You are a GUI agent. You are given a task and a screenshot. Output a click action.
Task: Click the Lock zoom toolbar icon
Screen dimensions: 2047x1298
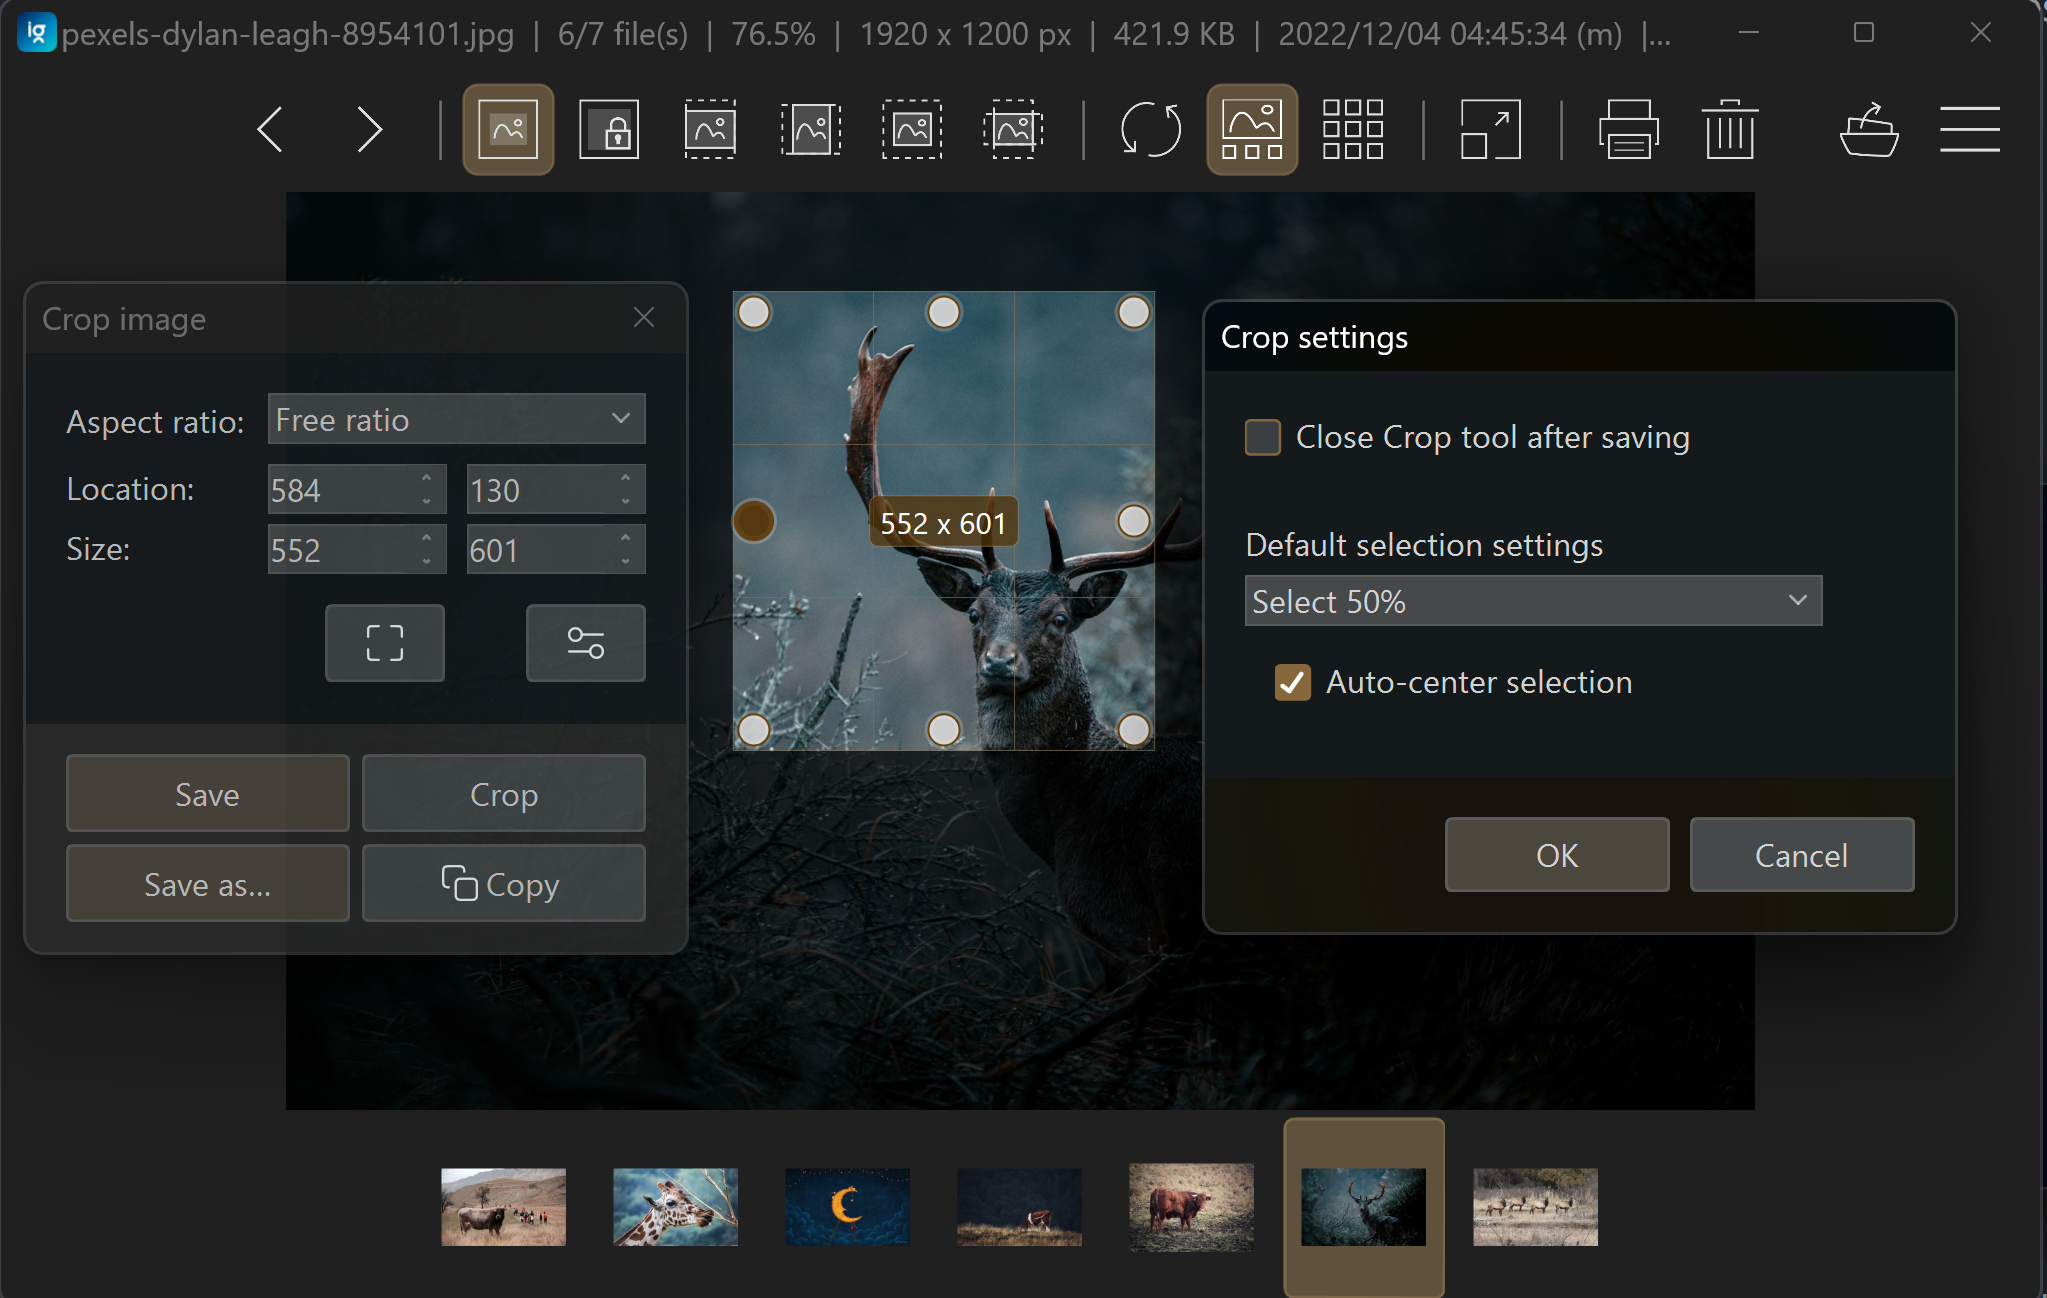coord(608,129)
